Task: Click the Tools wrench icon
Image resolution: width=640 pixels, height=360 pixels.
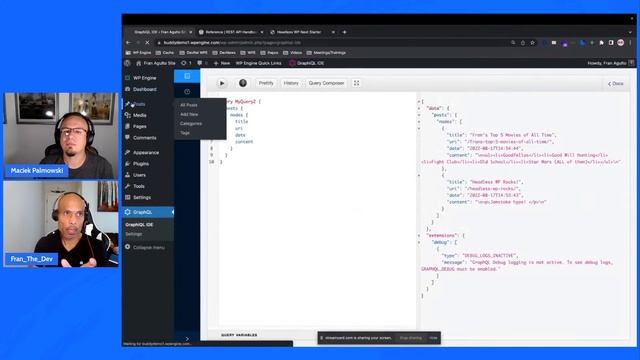Action: [x=128, y=186]
